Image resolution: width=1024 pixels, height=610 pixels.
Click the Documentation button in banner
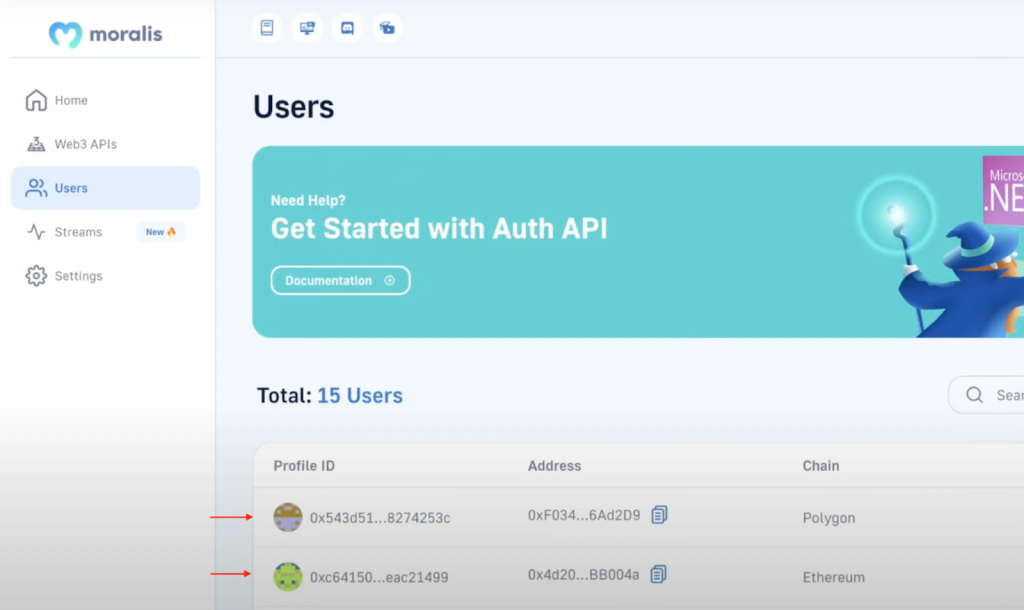tap(340, 280)
